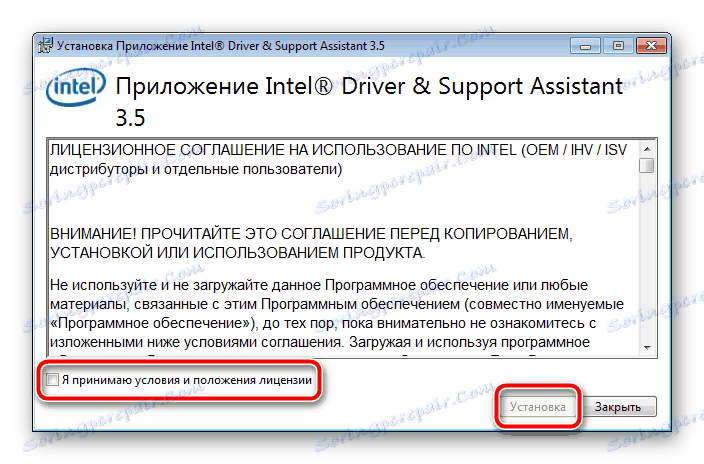Image resolution: width=704 pixels, height=464 pixels.
Task: Check 'Я принимаю условия и положения лицензии' box
Action: 52,380
